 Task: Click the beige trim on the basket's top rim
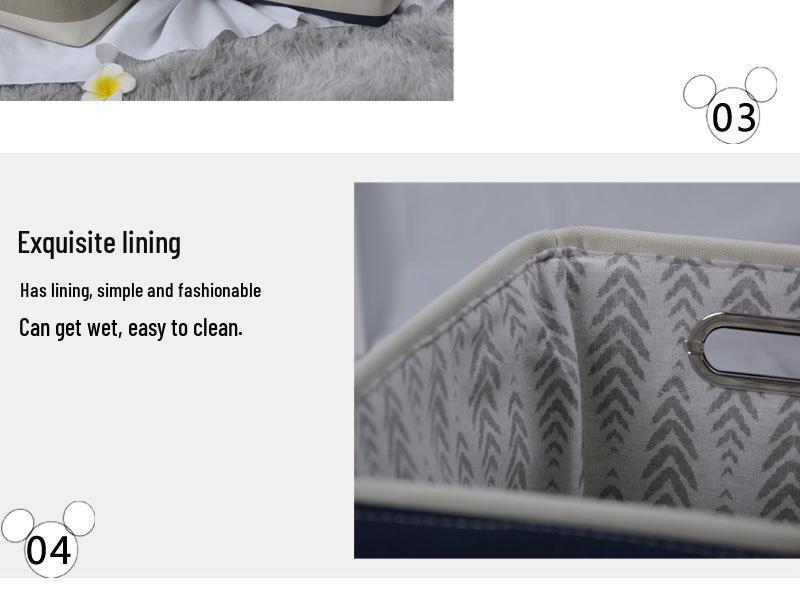663,242
